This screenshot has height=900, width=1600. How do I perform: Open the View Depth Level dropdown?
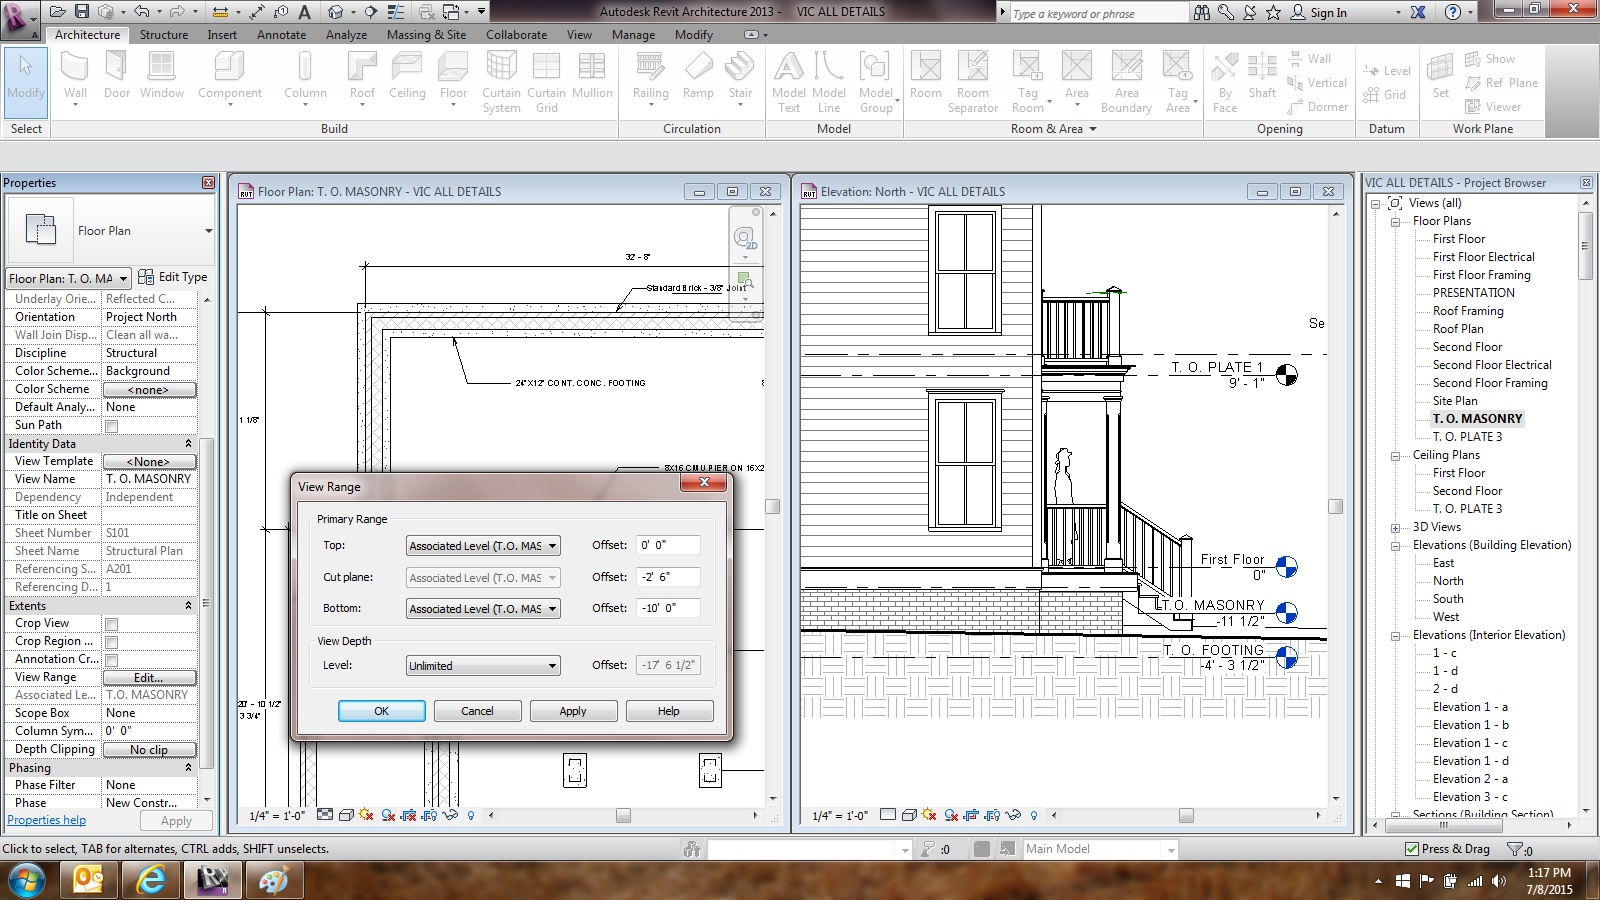click(x=483, y=666)
